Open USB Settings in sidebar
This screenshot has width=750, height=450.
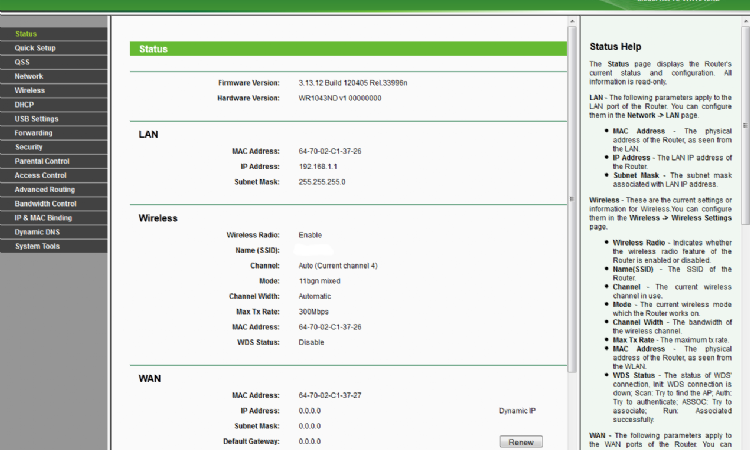pyautogui.click(x=36, y=118)
